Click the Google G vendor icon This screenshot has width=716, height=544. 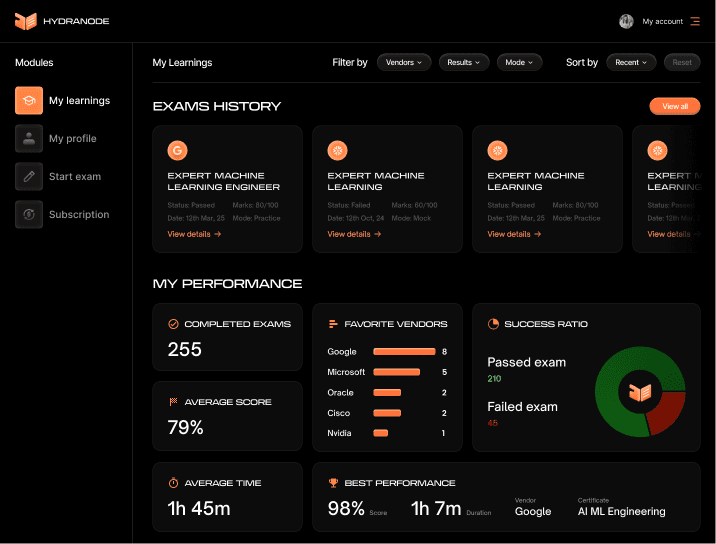(x=177, y=150)
